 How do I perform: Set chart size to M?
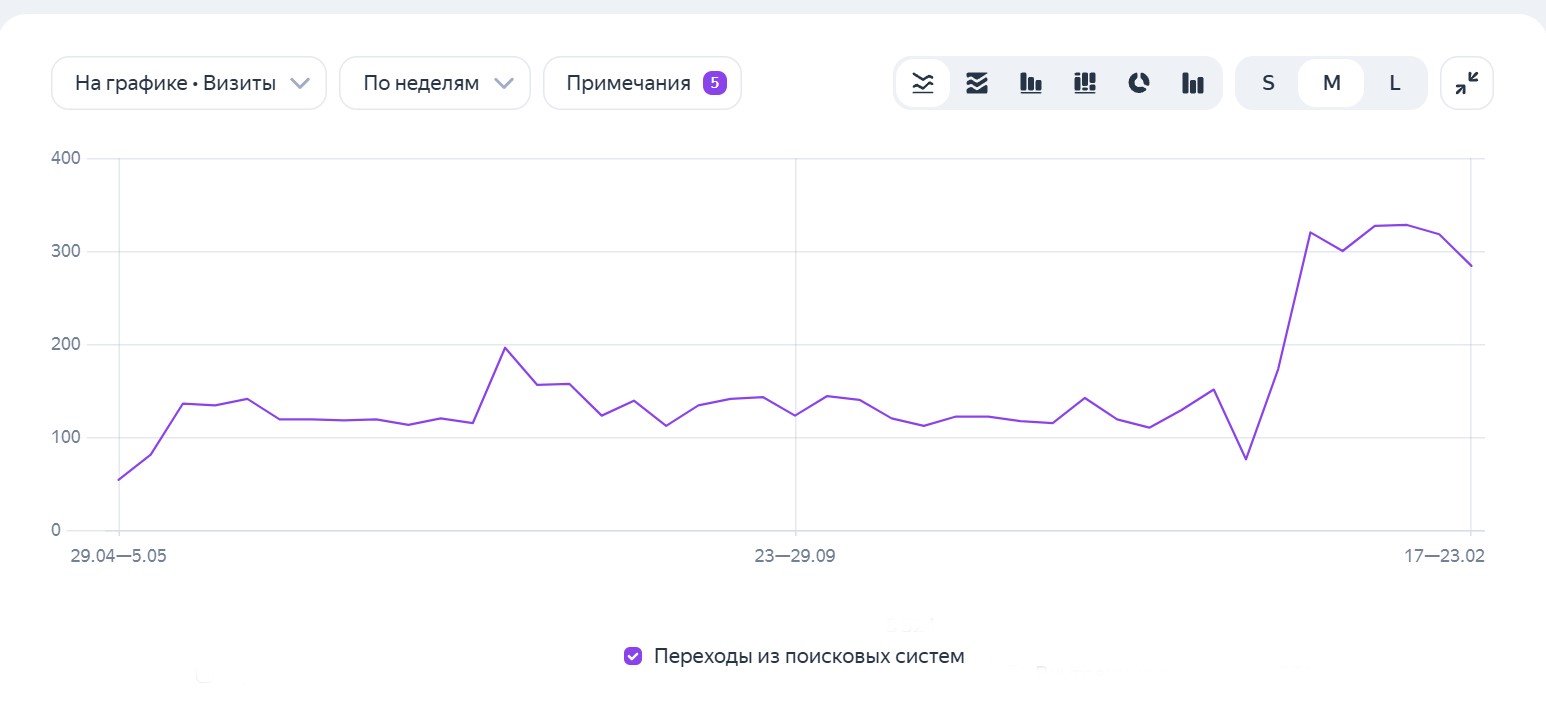1331,83
